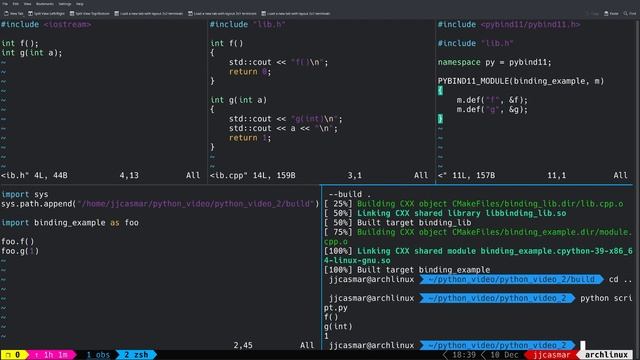Click the highlighted opening brace in module
The width and height of the screenshot is (640, 360).
pos(440,91)
